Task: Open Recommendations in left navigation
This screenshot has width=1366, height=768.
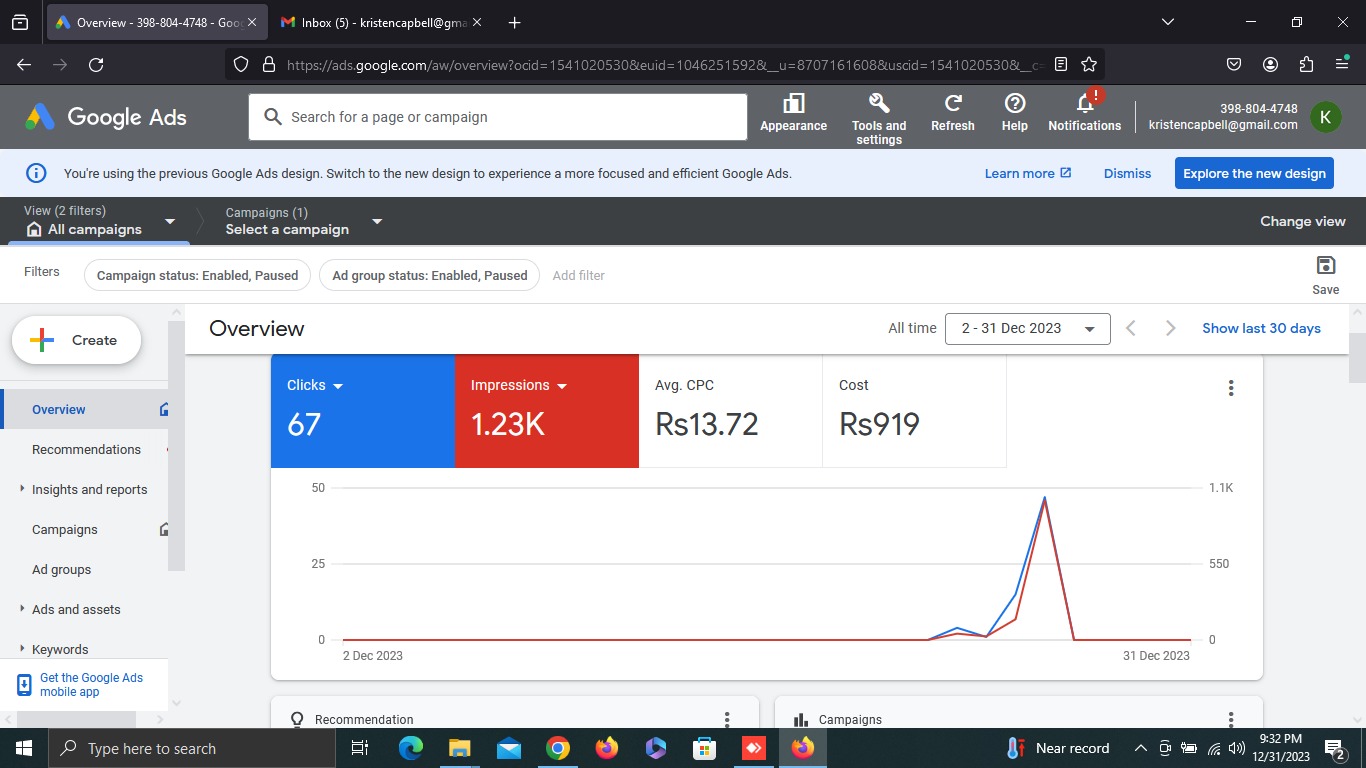Action: point(86,449)
